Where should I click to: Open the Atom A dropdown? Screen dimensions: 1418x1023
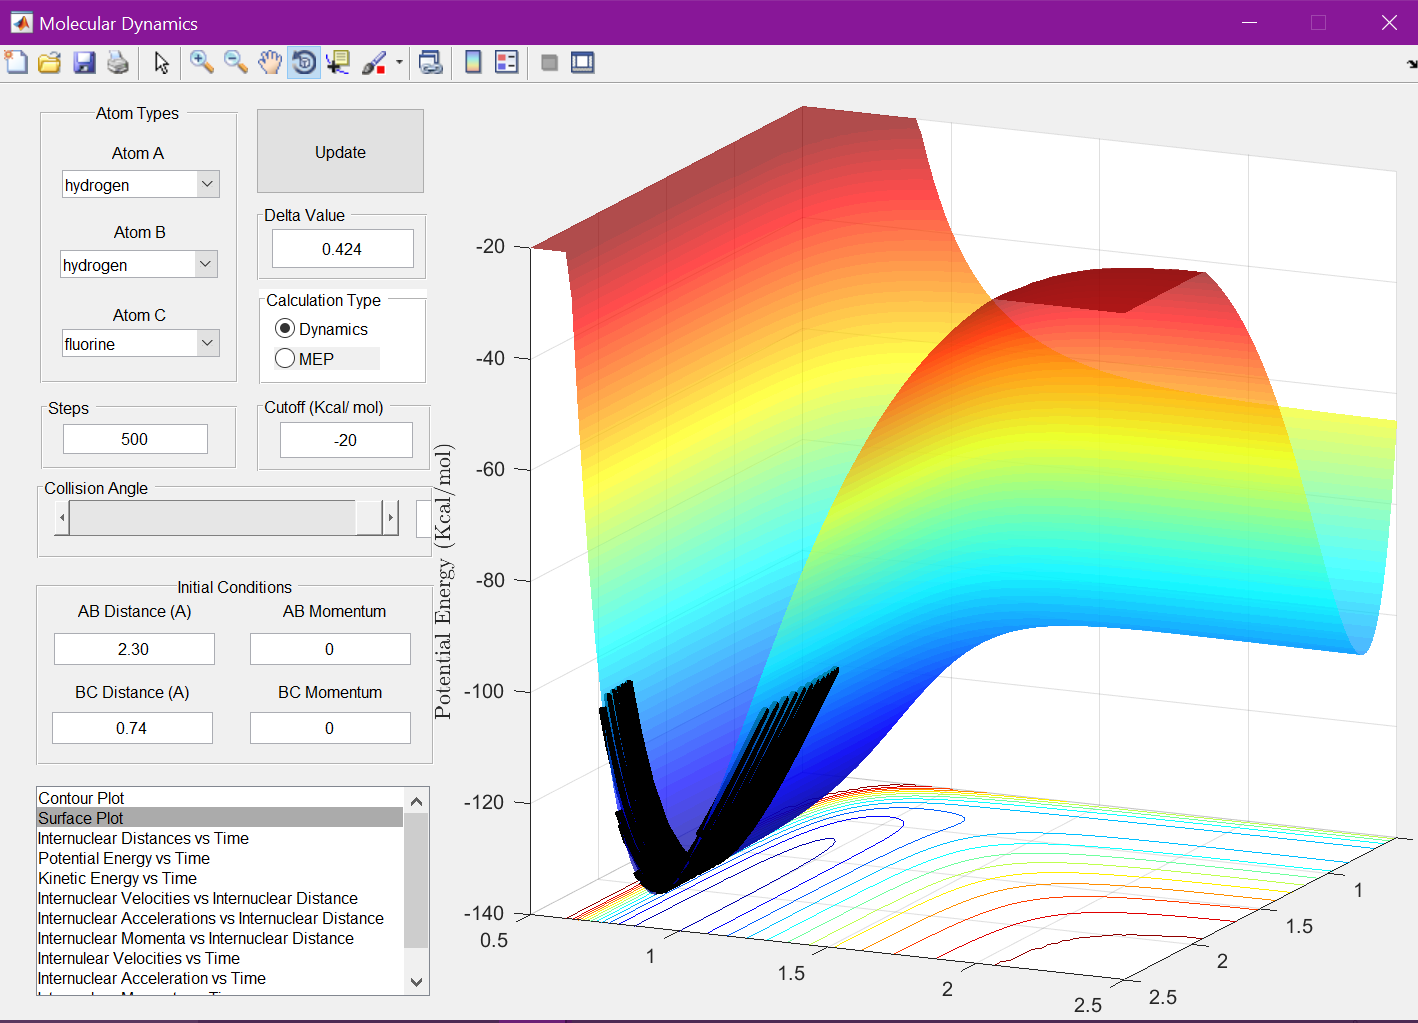207,184
